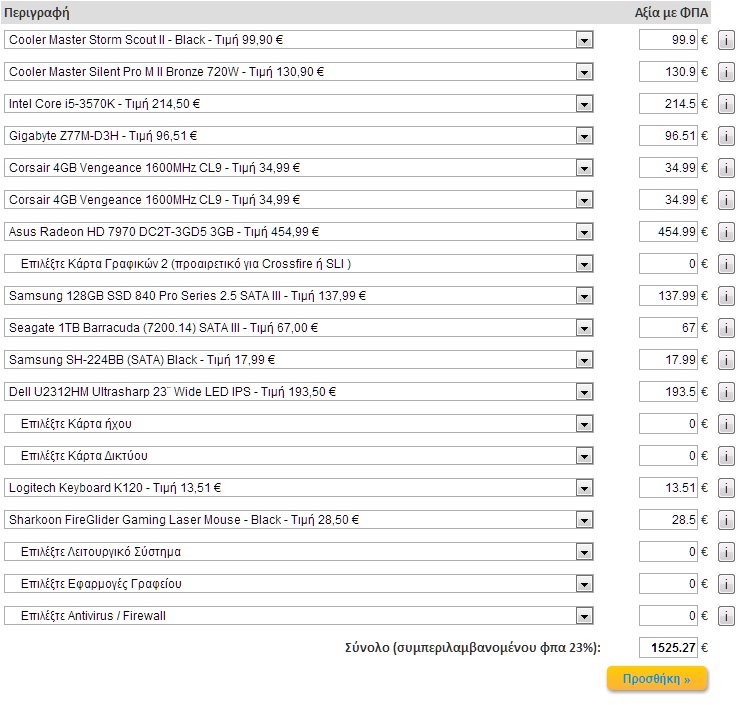The image size is (749, 705).
Task: Show info for Intel Core i5-3570K row
Action: point(726,104)
